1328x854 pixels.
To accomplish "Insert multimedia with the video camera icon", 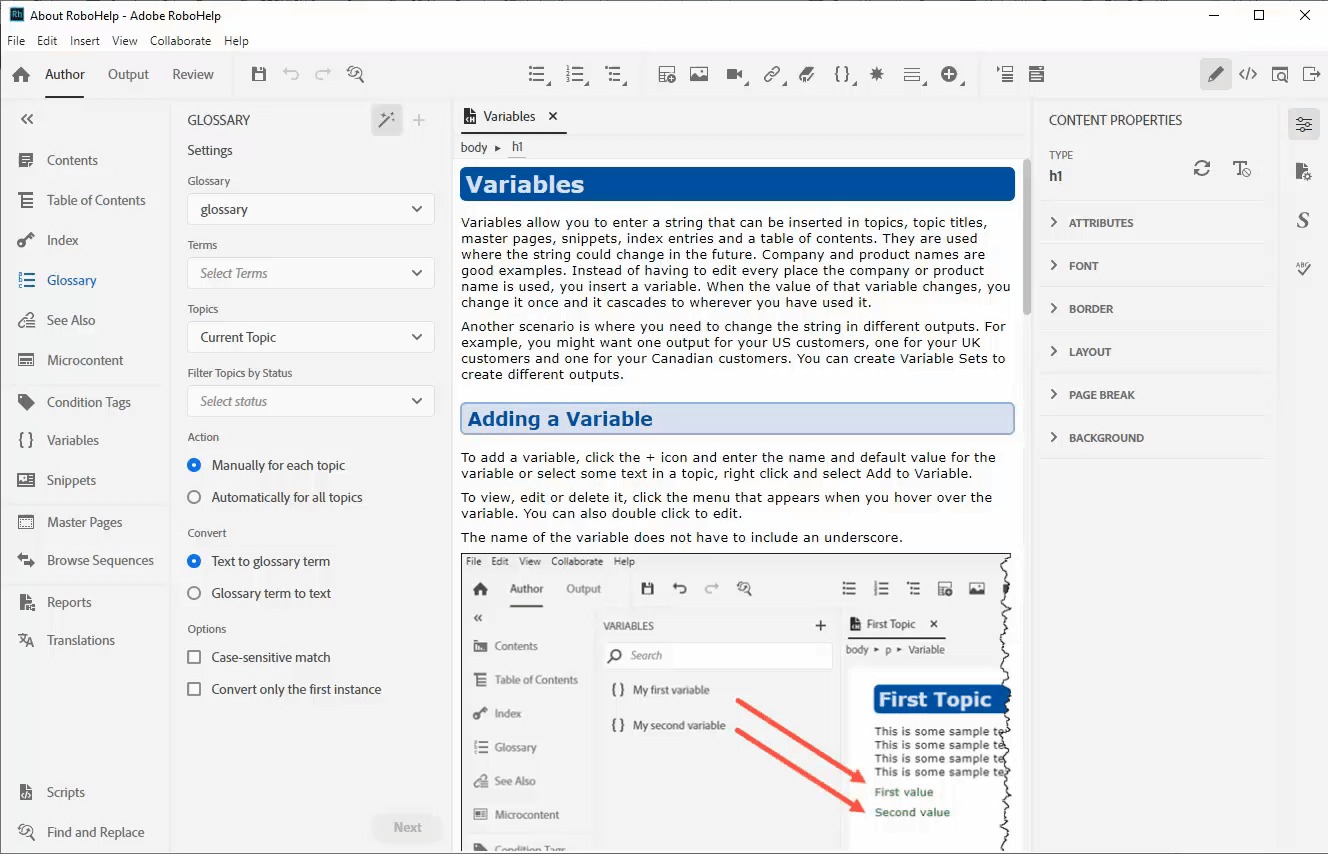I will [737, 74].
